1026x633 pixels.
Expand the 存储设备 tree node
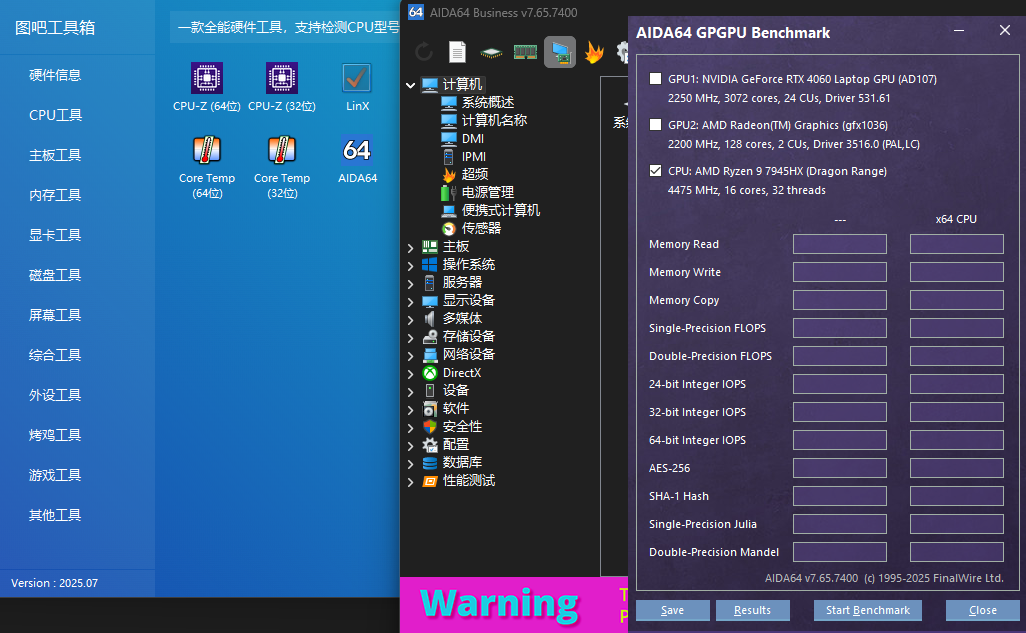pos(410,338)
